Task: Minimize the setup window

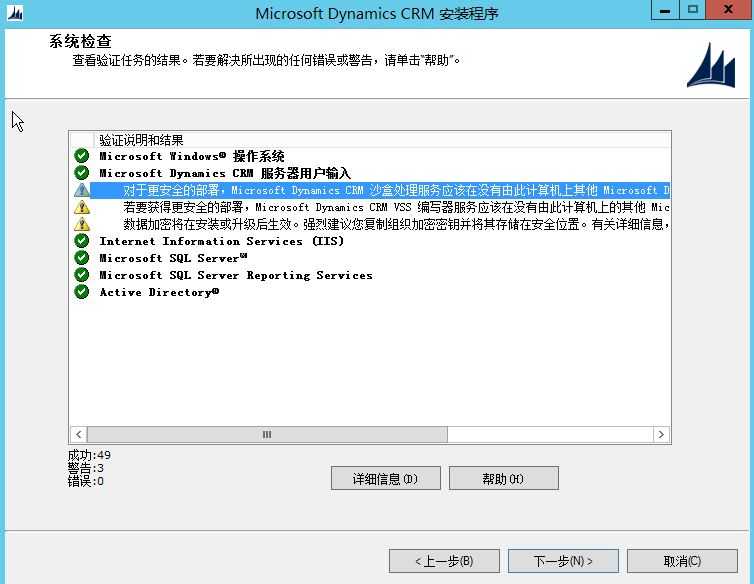Action: (x=665, y=10)
